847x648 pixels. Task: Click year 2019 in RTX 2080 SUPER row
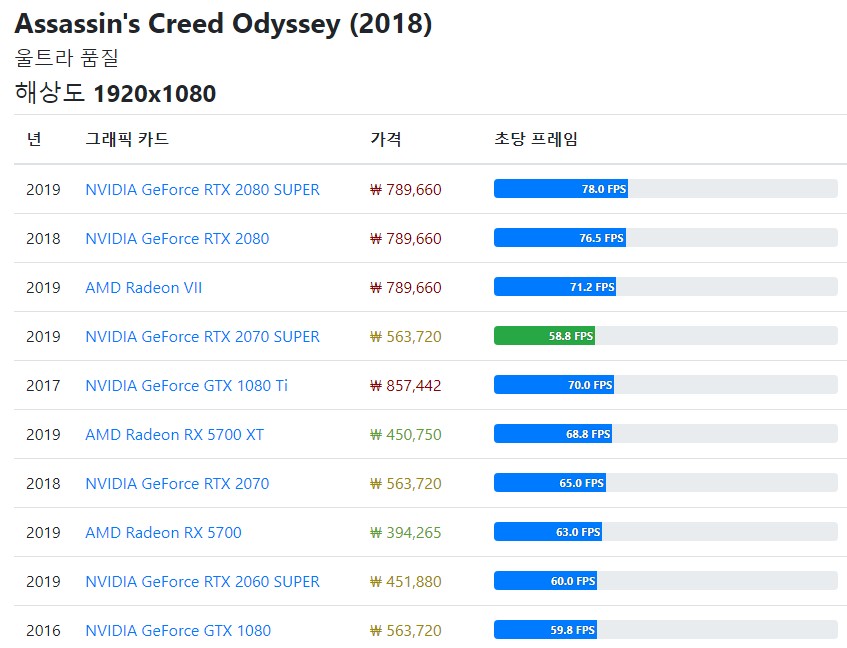coord(43,190)
